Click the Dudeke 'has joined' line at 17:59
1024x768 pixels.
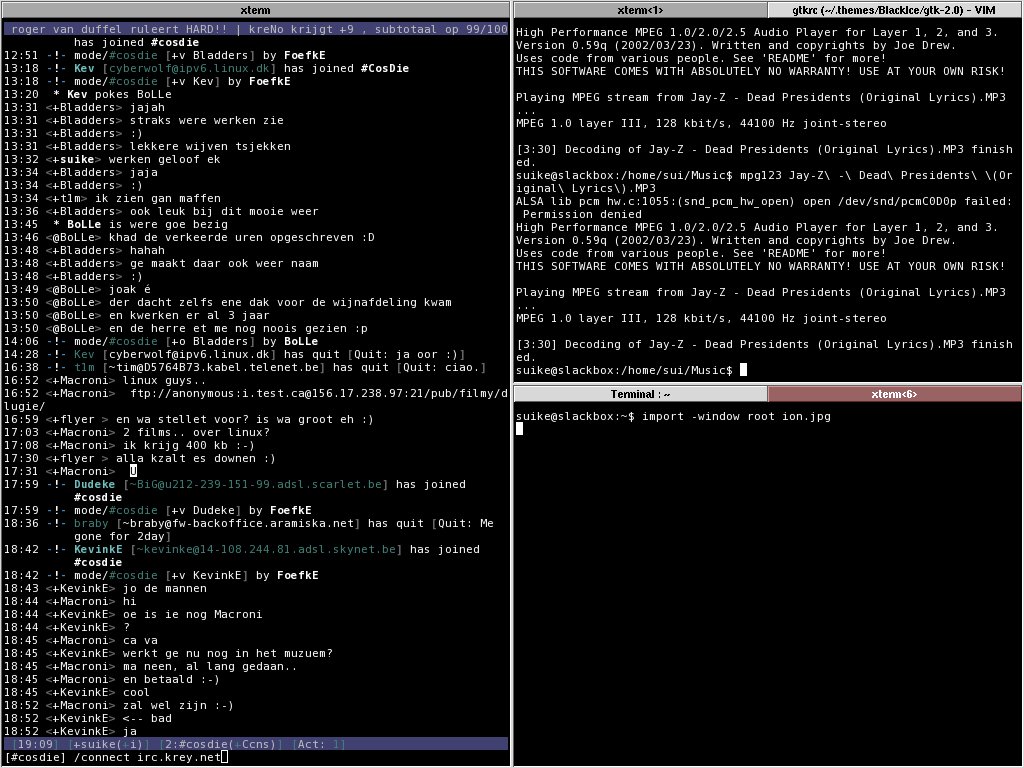[234, 490]
